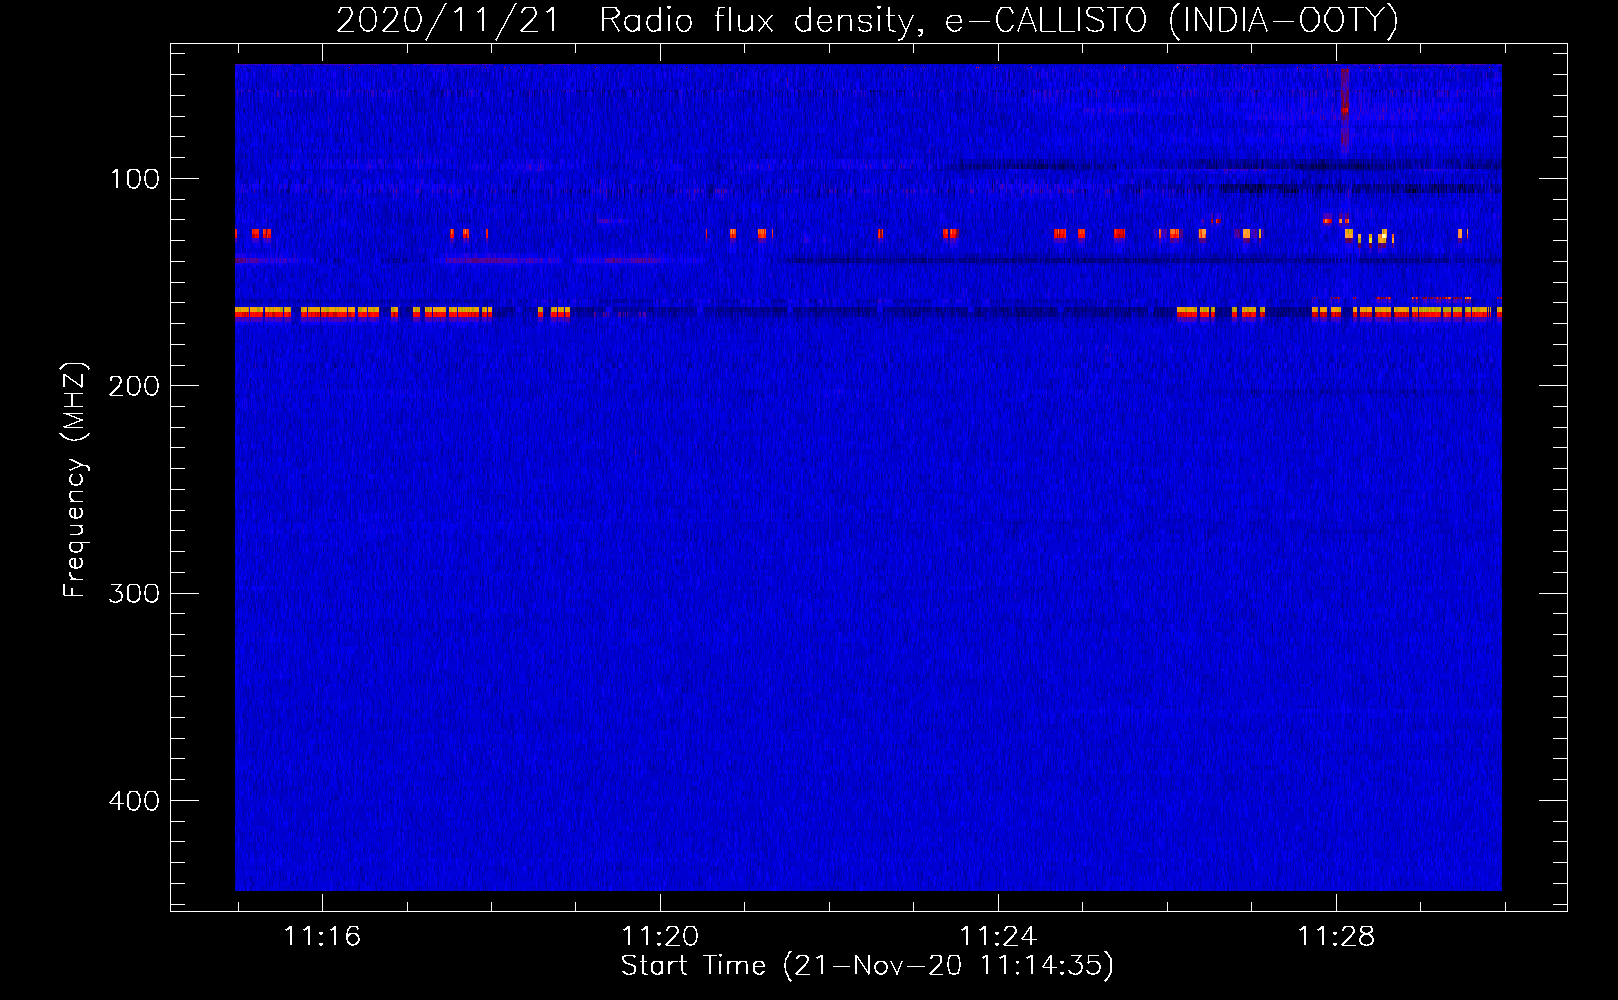The height and width of the screenshot is (1000, 1618).
Task: Click the 11:16 time tick label
Action: 322,936
